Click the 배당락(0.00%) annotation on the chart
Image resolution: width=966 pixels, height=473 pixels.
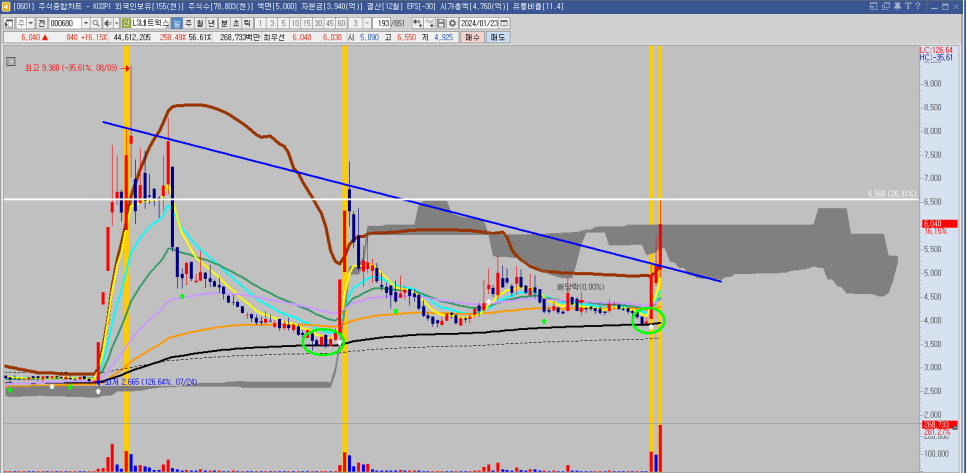580,287
